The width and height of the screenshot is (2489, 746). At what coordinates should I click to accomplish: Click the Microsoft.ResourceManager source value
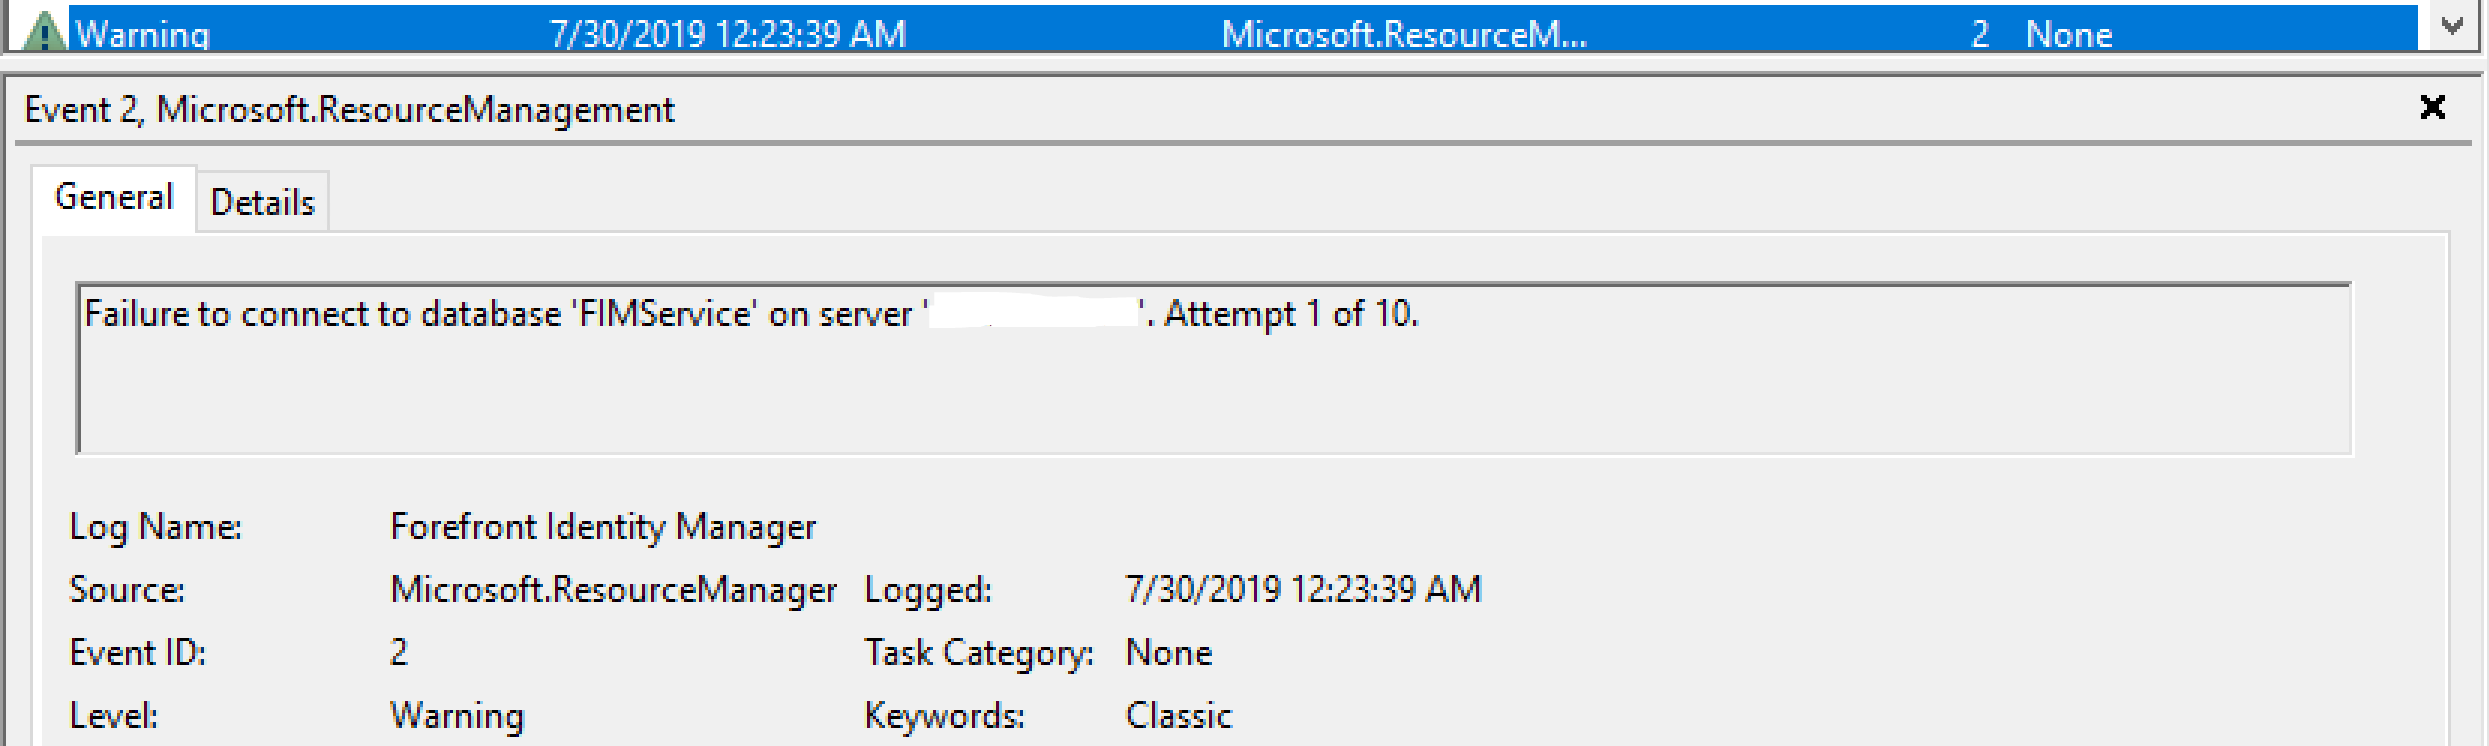coord(614,589)
